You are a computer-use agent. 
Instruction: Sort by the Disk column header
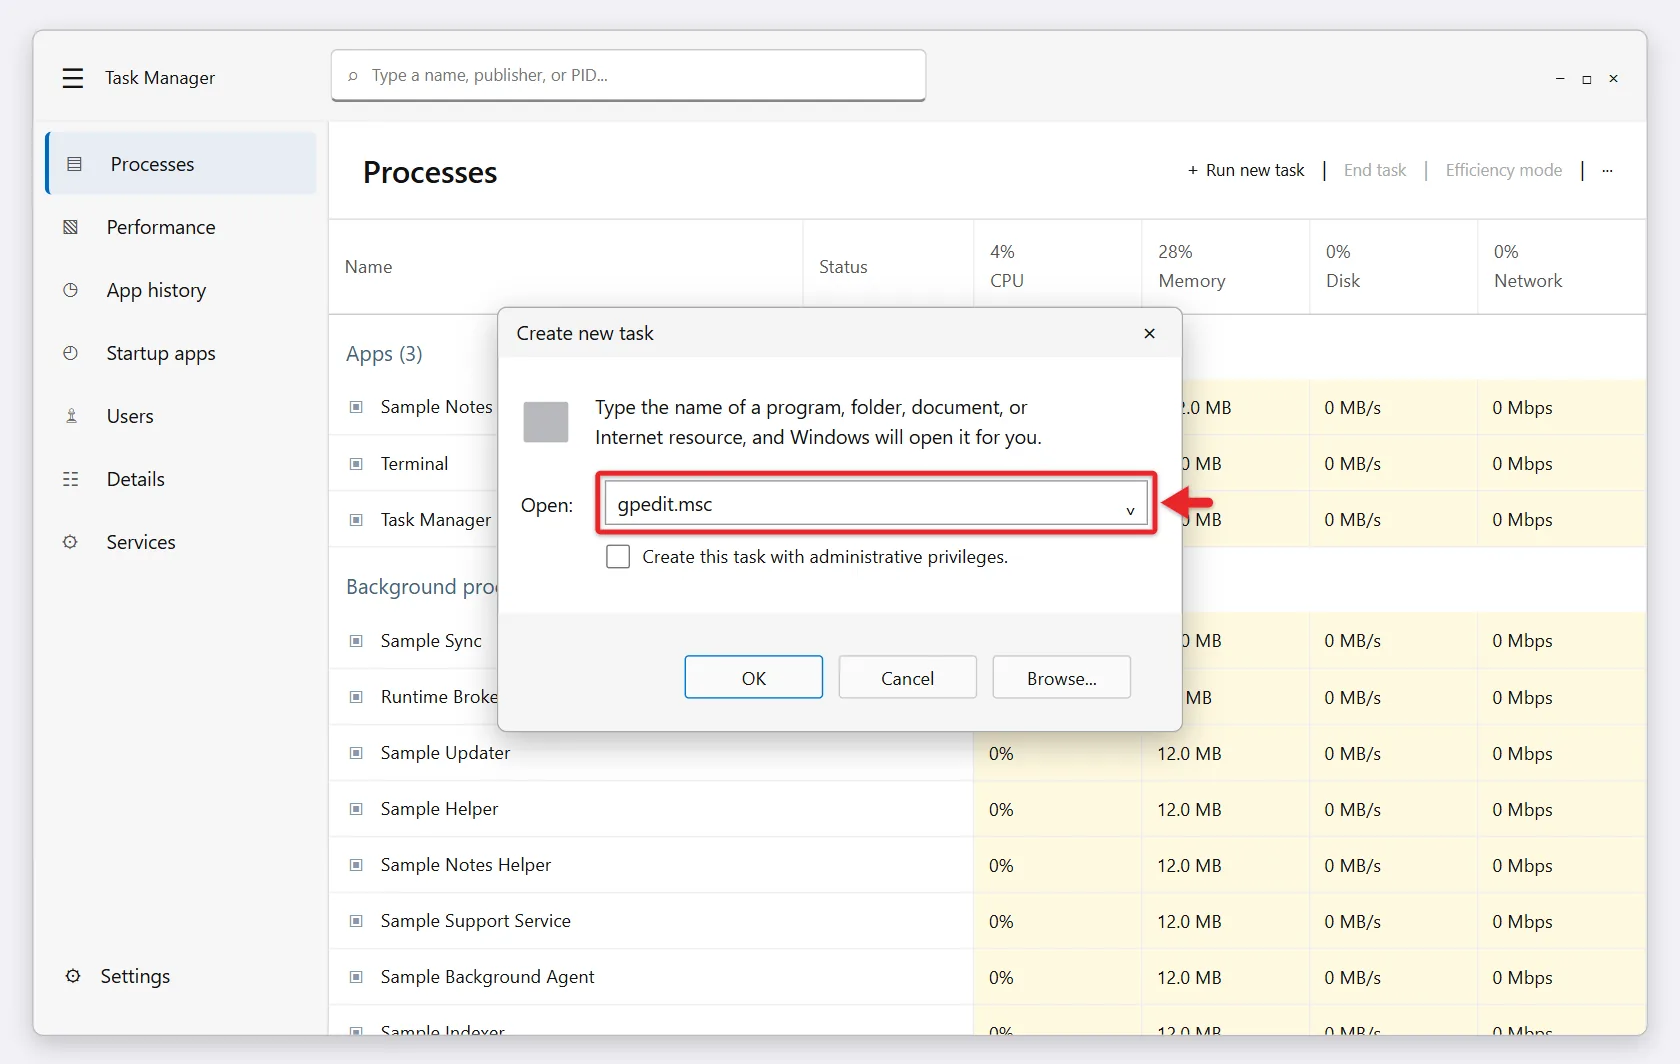pyautogui.click(x=1394, y=266)
